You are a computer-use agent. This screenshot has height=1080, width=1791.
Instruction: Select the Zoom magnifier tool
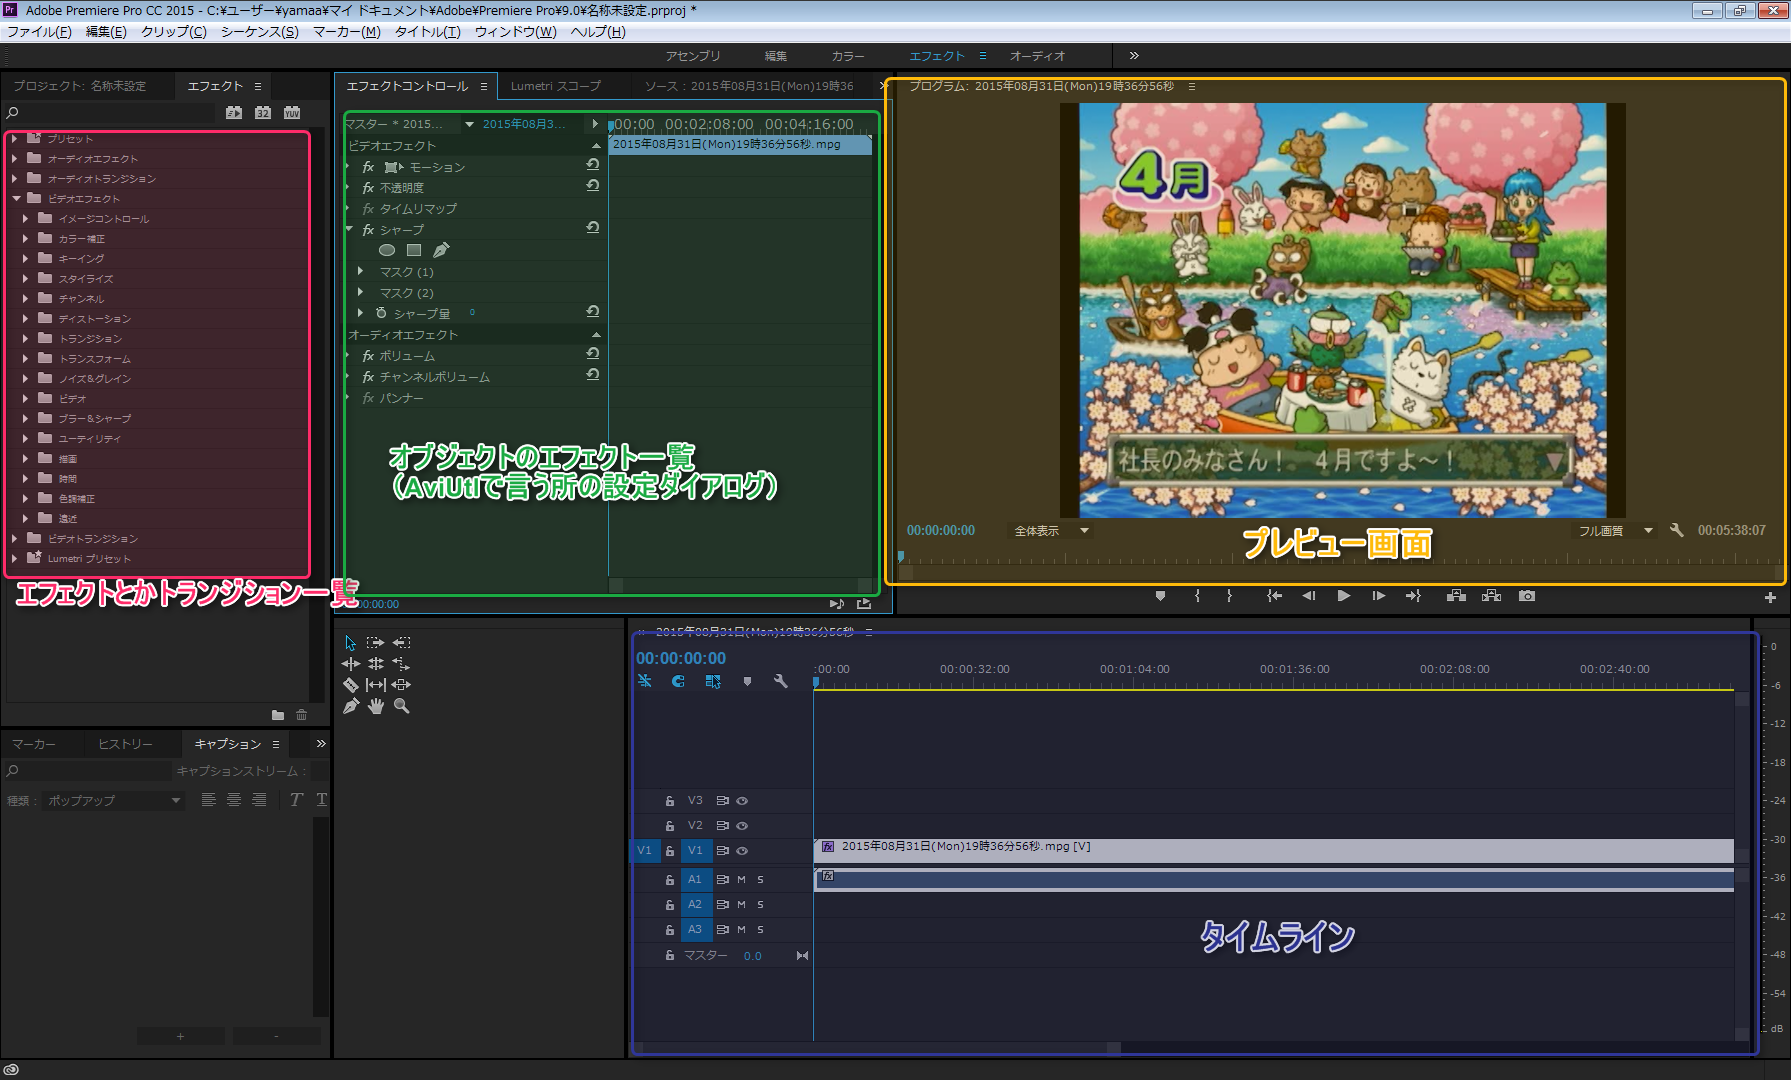pos(401,706)
